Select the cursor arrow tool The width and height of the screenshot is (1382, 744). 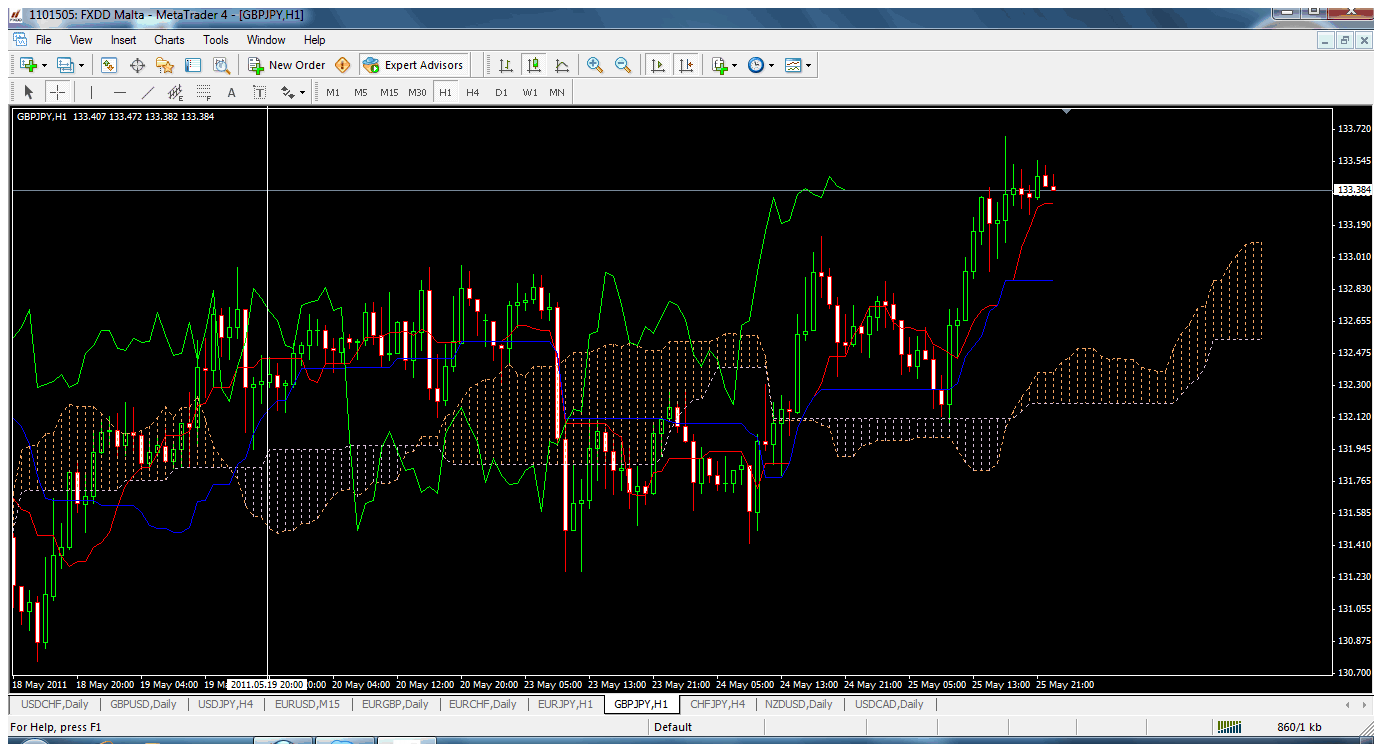(29, 92)
